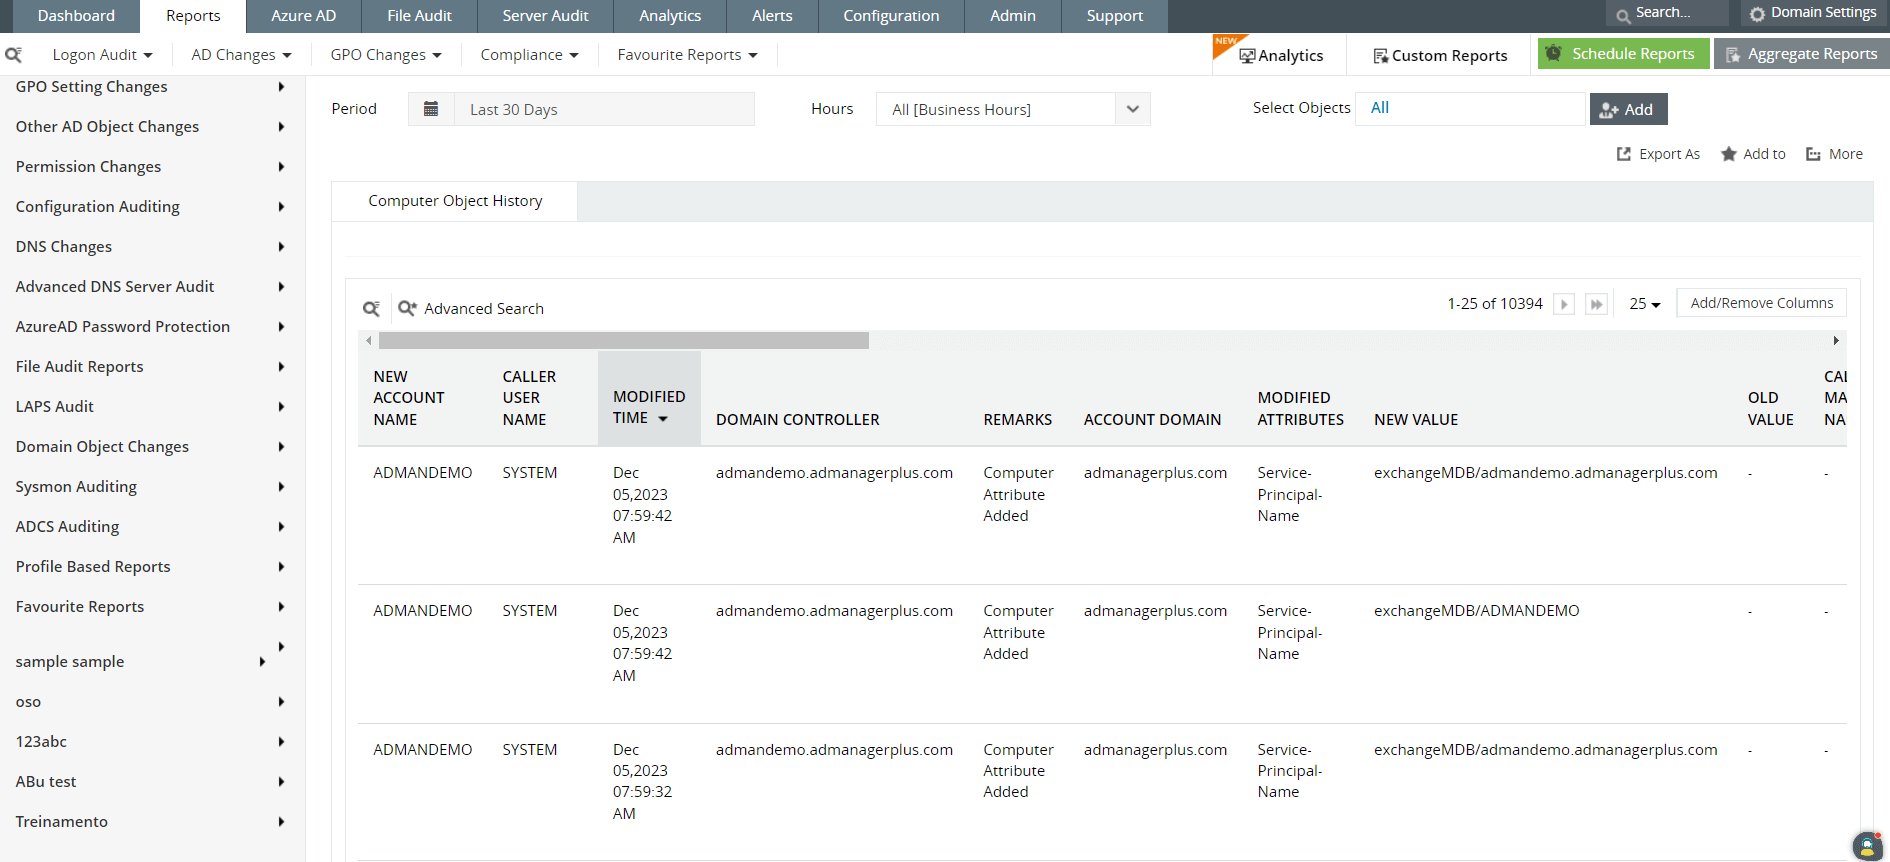Click the table quick search magnifier icon
The height and width of the screenshot is (862, 1890).
(371, 309)
